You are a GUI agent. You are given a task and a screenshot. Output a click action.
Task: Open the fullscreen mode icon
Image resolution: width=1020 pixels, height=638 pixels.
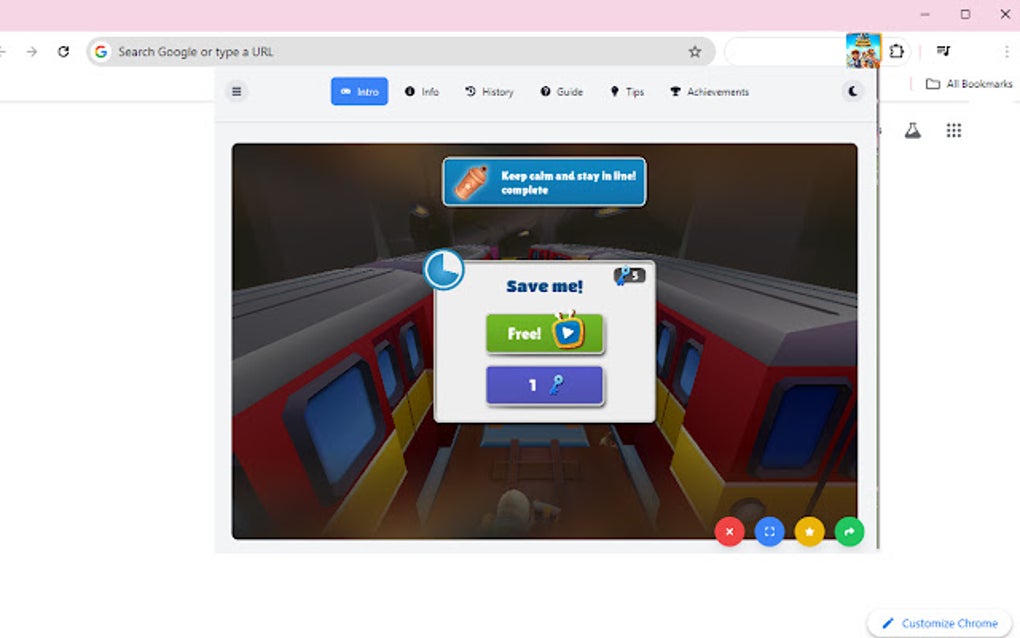click(769, 531)
